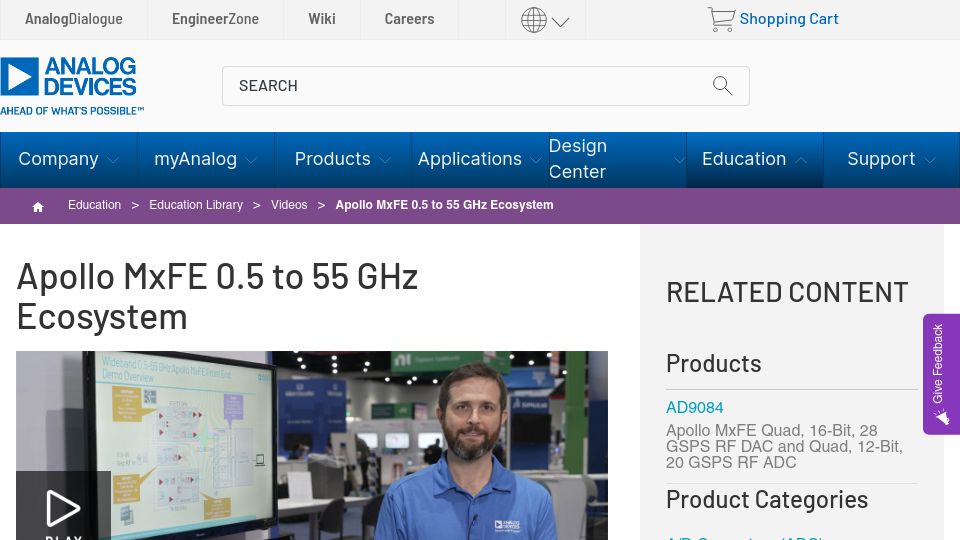
Task: Click into the SEARCH input field
Action: (x=486, y=86)
